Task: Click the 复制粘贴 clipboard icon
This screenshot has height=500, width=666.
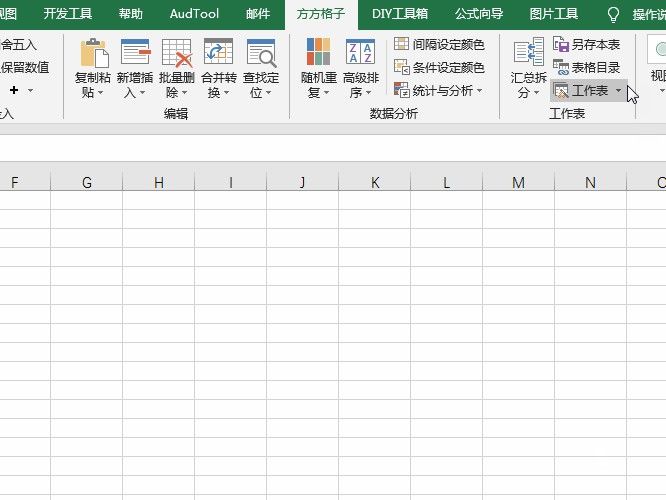Action: coord(94,53)
